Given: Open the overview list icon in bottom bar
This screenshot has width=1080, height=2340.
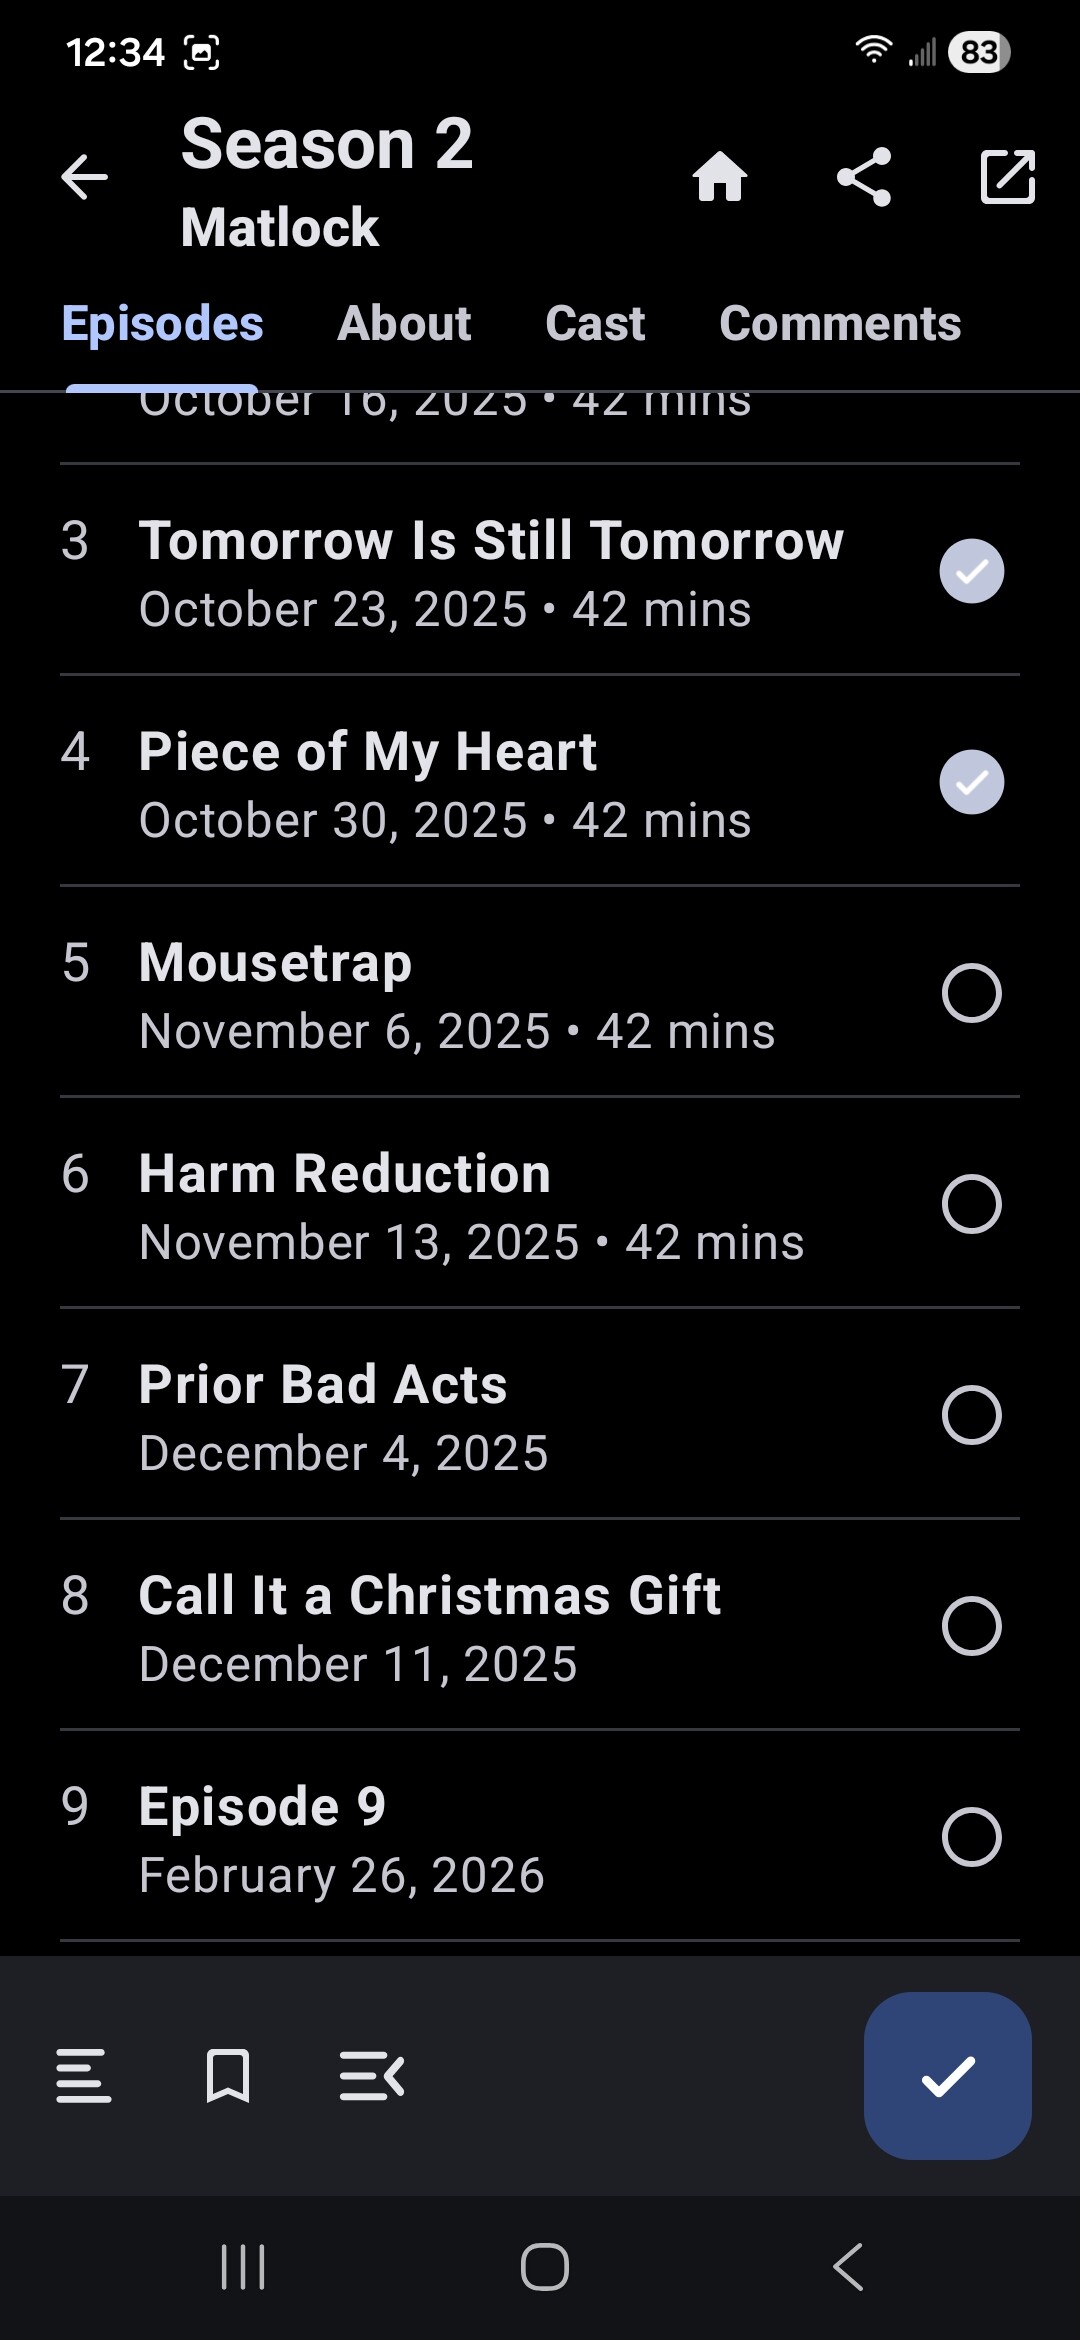Looking at the screenshot, I should (84, 2076).
